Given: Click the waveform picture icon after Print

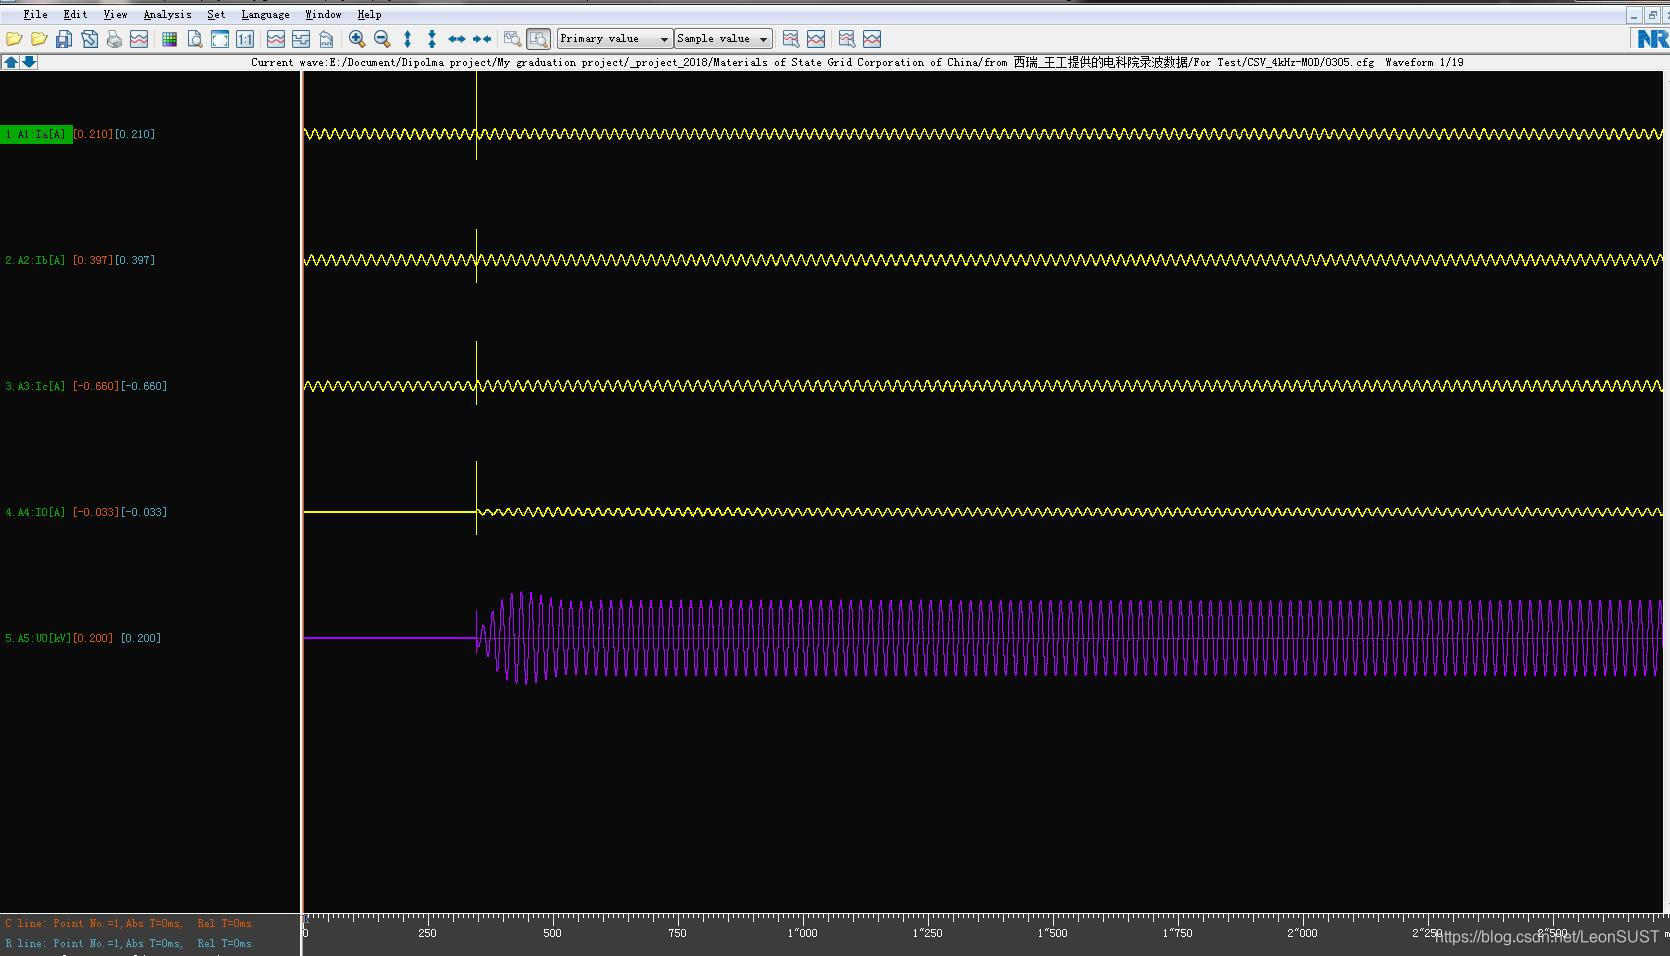Looking at the screenshot, I should point(139,39).
